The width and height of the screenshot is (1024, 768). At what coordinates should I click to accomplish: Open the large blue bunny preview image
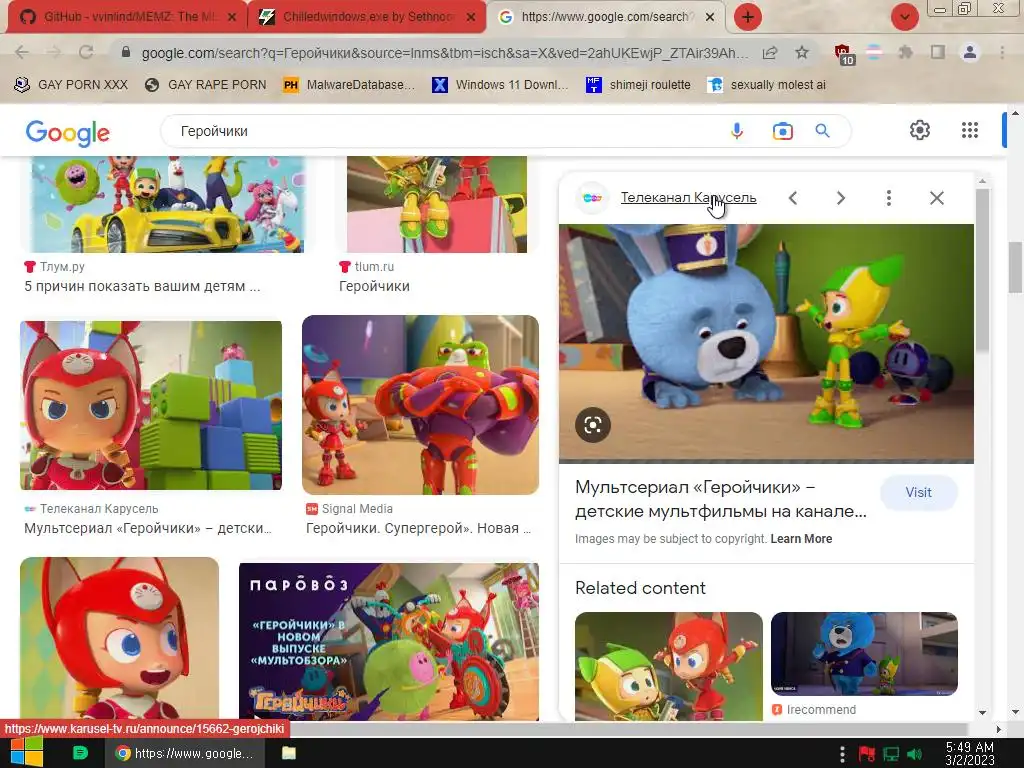click(x=766, y=344)
